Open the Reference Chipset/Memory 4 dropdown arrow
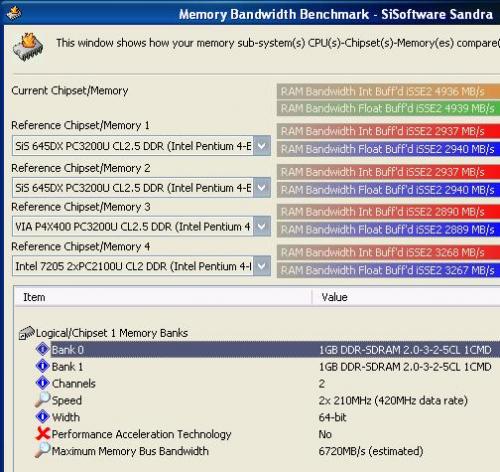This screenshot has height=472, width=500. point(262,266)
